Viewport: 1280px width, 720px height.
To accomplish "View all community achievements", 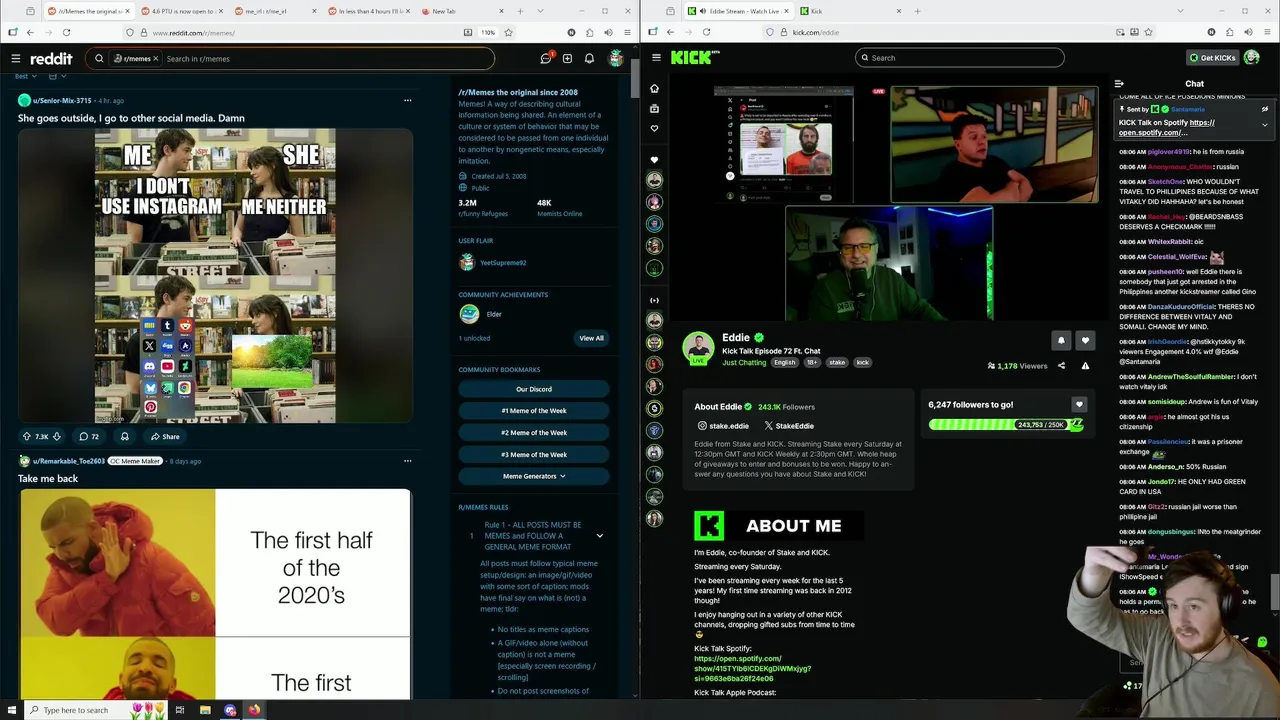I will tap(591, 338).
